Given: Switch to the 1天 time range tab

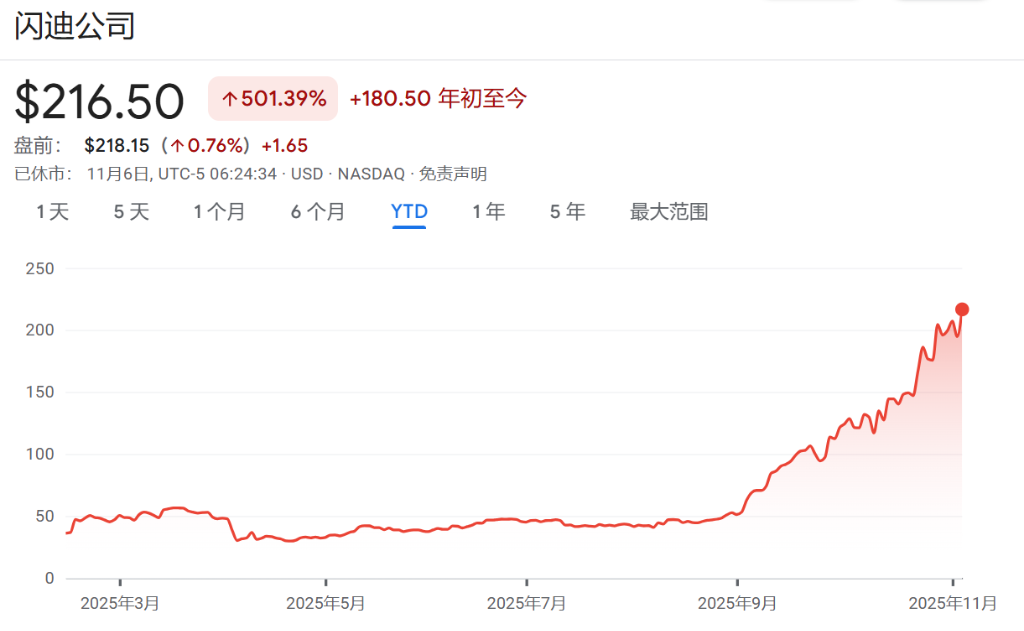Looking at the screenshot, I should point(51,212).
